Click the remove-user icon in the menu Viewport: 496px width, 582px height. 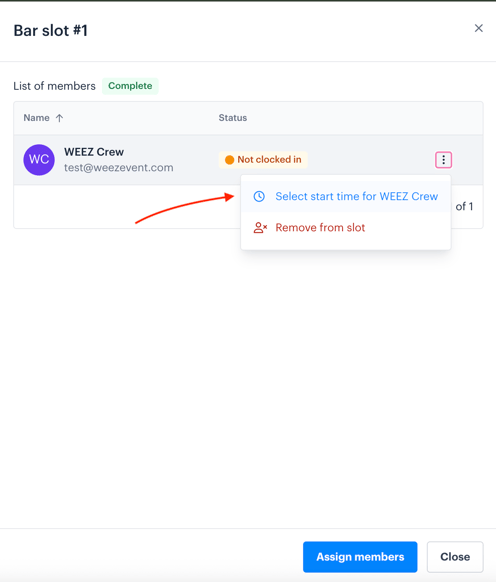pyautogui.click(x=260, y=228)
